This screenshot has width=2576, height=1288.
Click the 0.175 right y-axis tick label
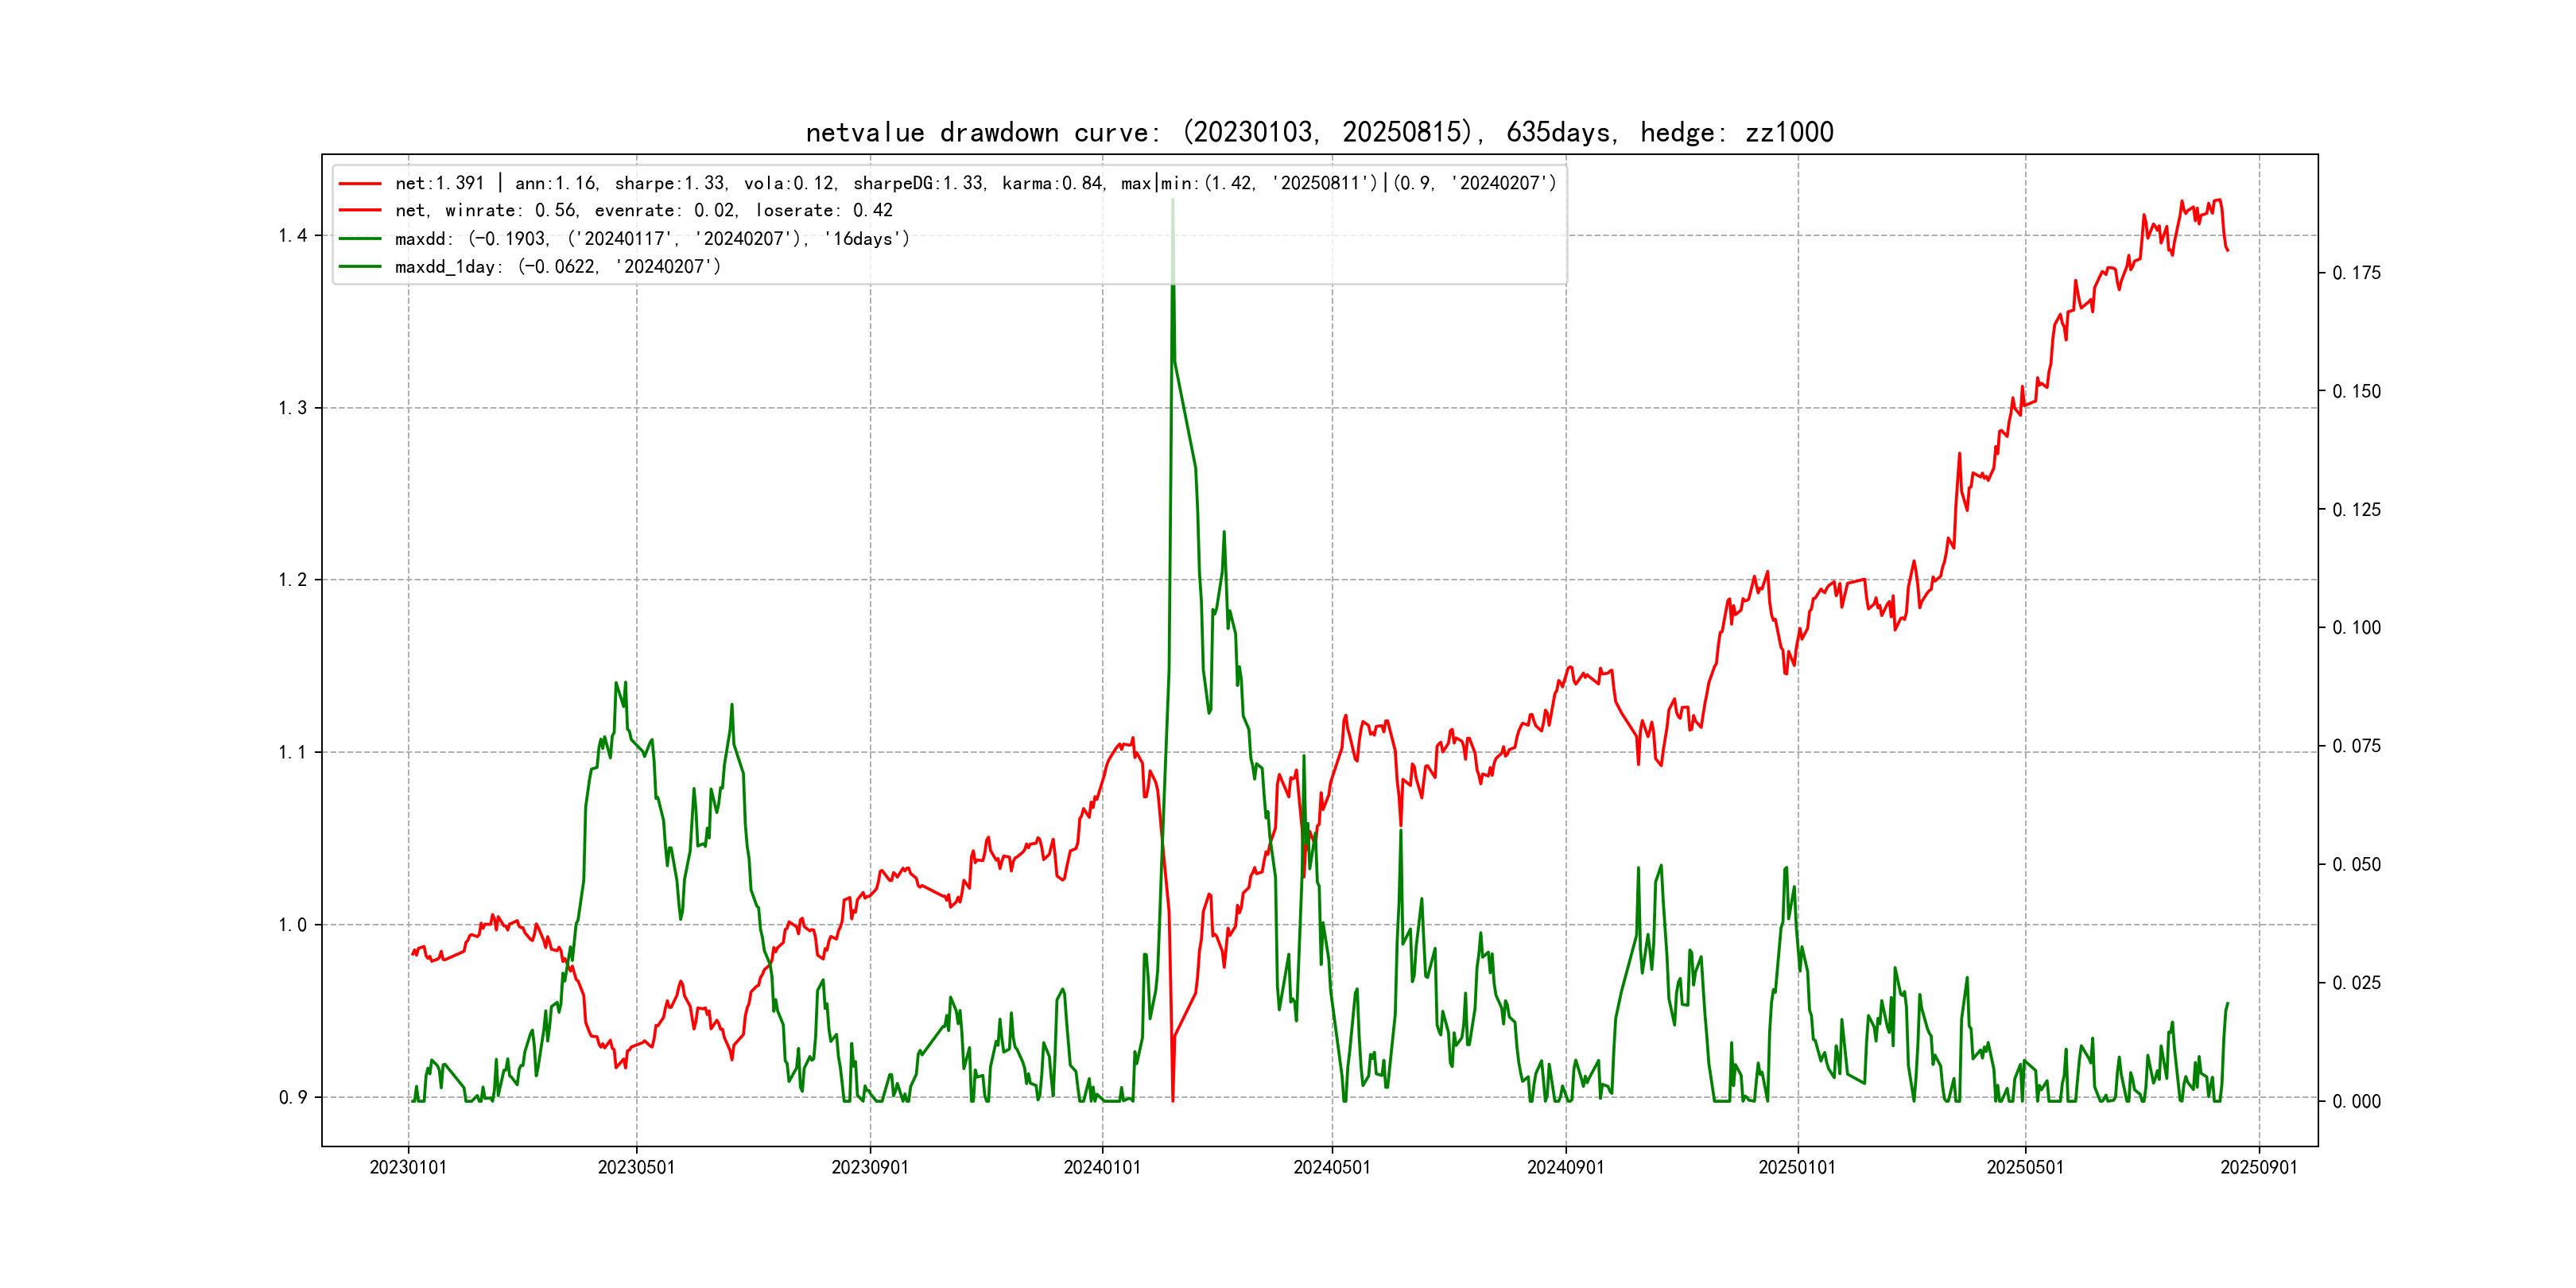tap(2356, 273)
